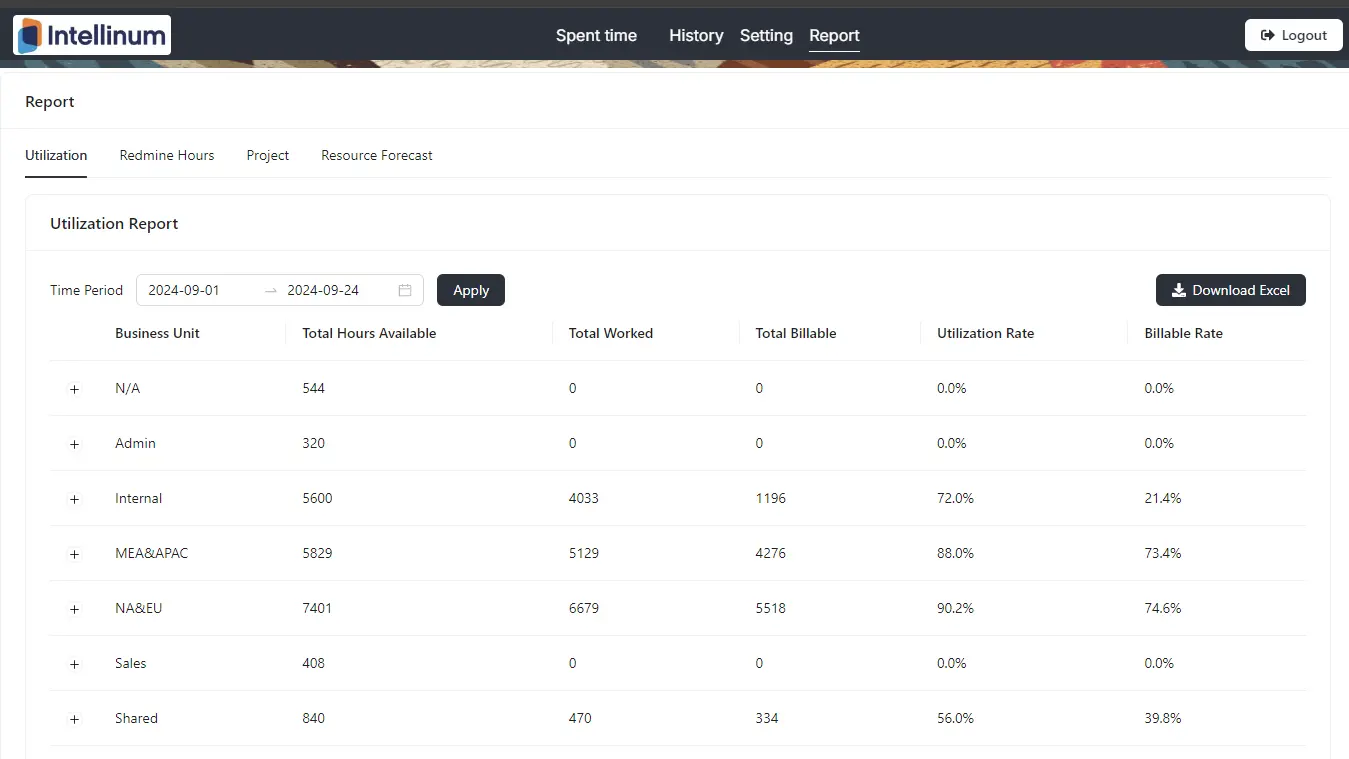Open calendar icon in date range field
1349x759 pixels.
point(405,290)
